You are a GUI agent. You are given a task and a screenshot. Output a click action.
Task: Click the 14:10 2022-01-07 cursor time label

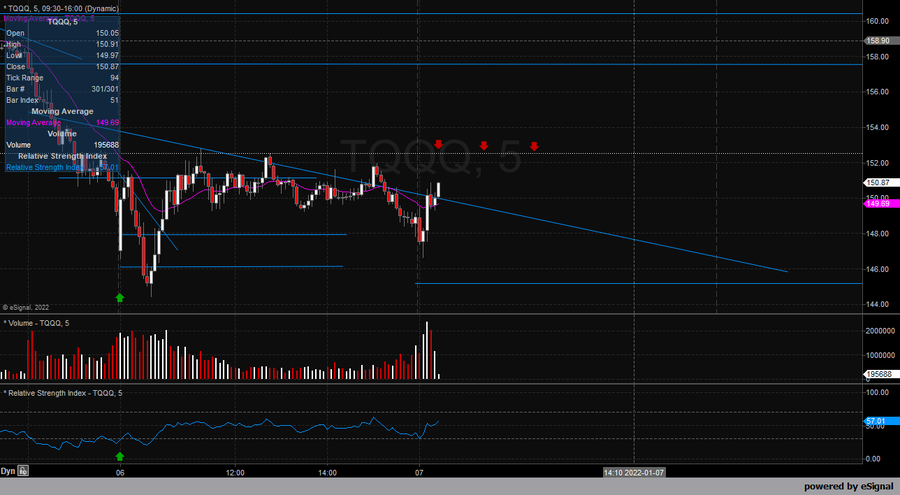pos(634,473)
